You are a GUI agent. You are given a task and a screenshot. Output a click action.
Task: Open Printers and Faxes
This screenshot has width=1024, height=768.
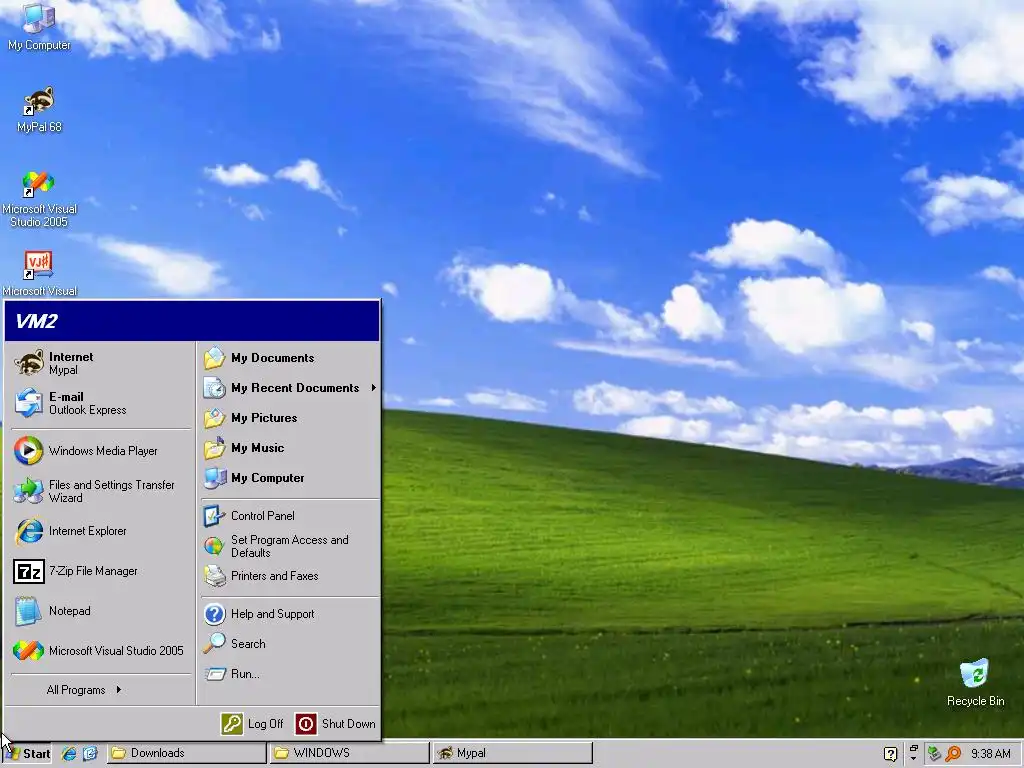pos(290,576)
